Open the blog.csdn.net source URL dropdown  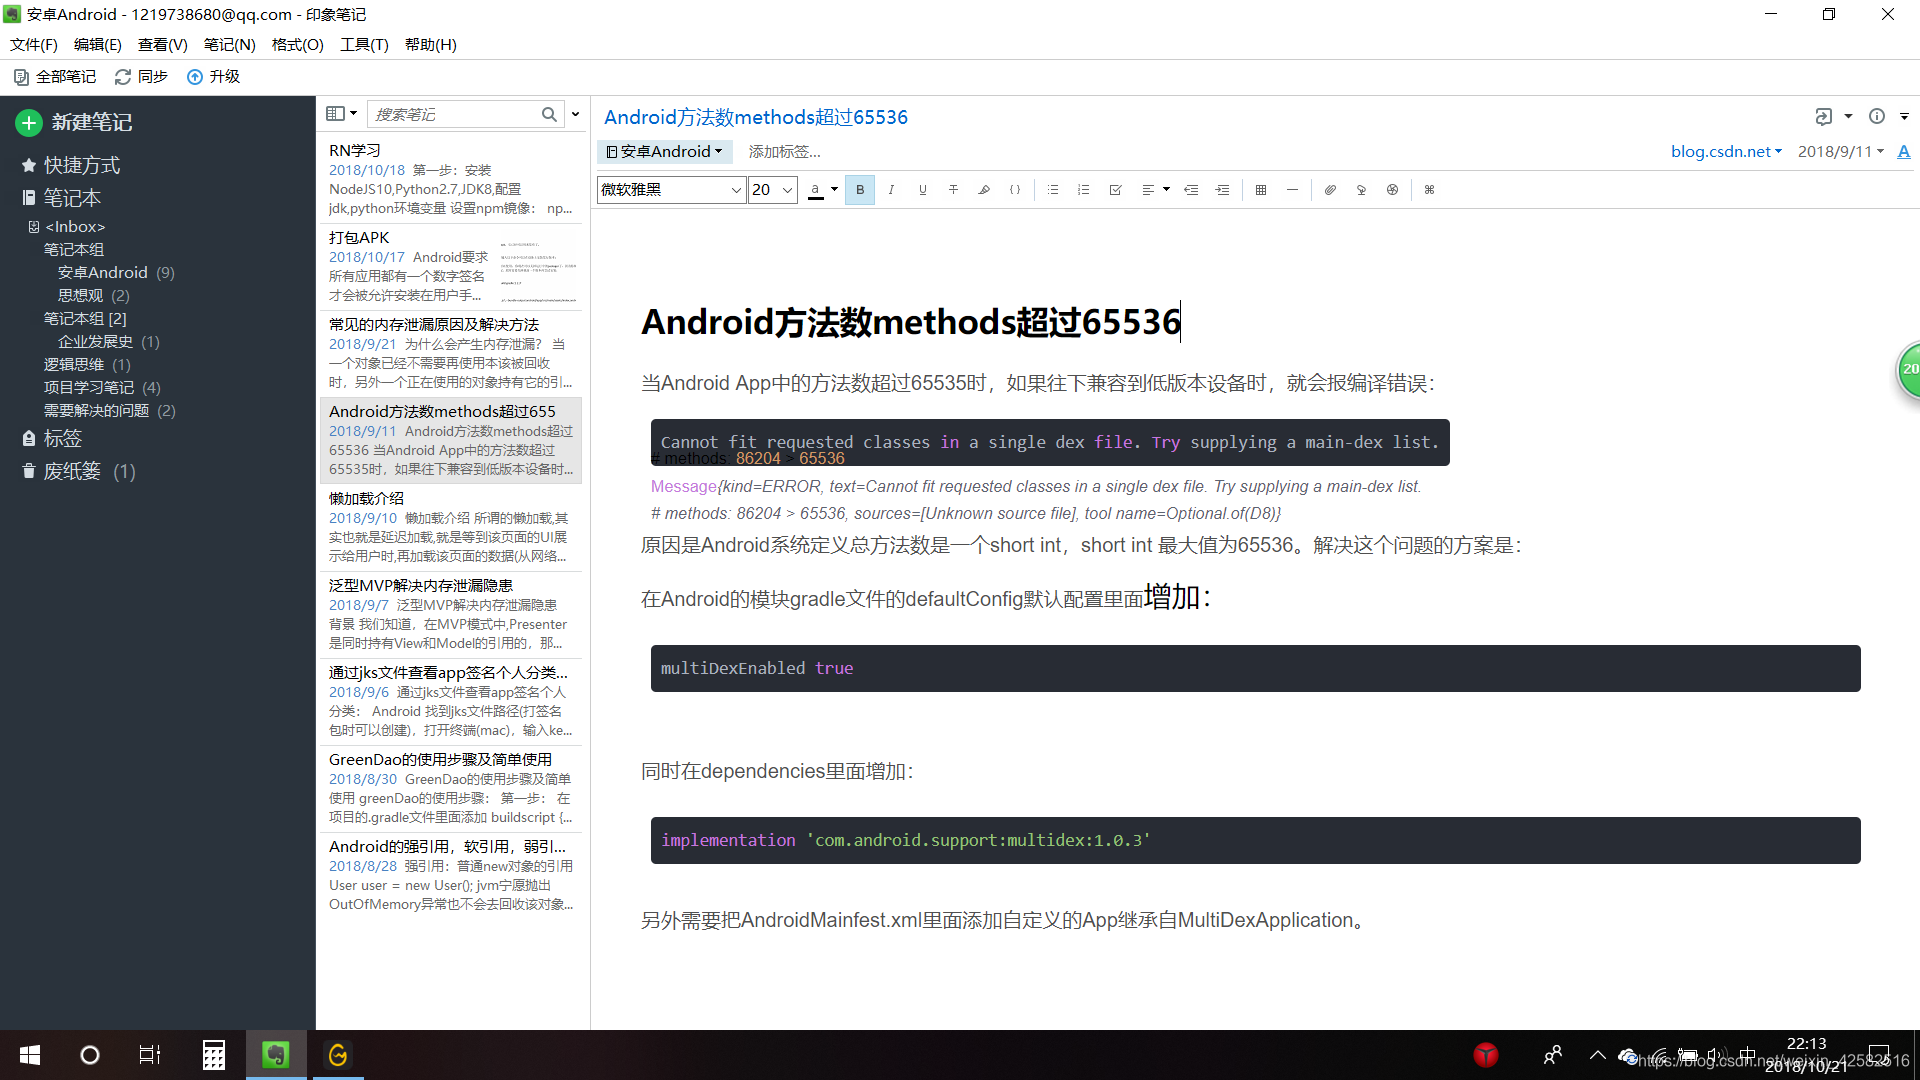[x=1726, y=152]
